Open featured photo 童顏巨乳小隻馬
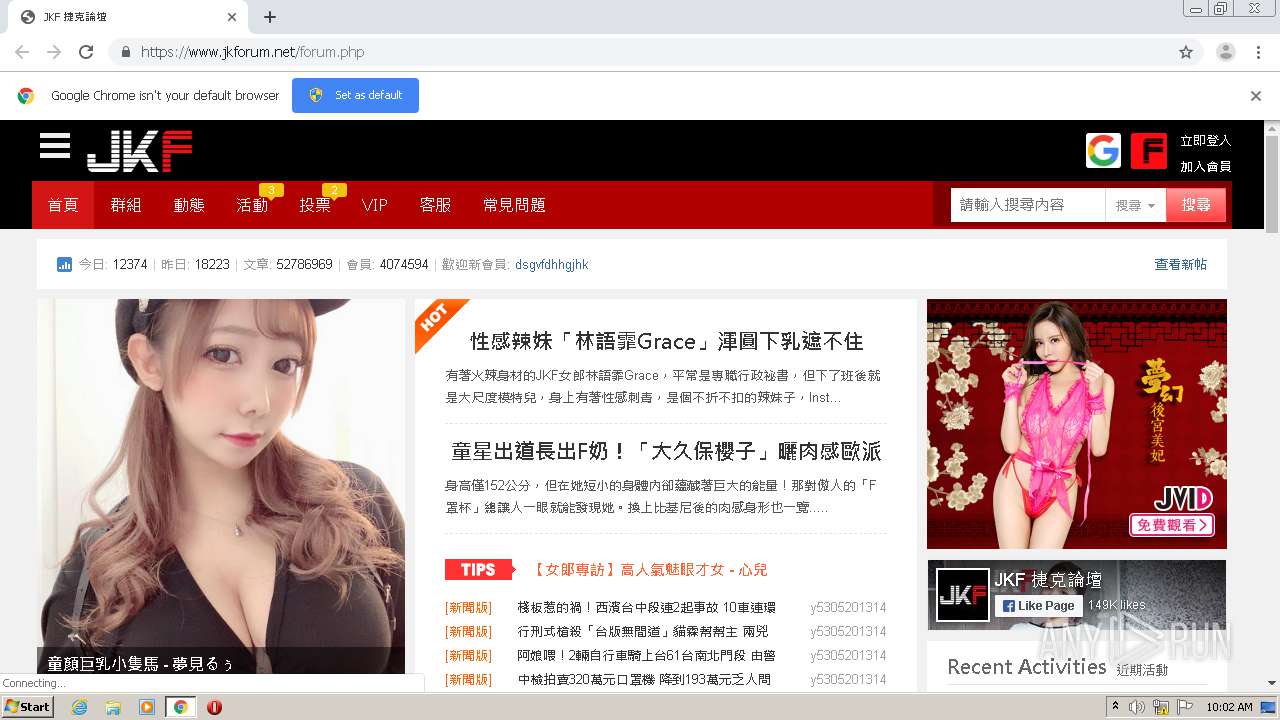Image resolution: width=1280 pixels, height=720 pixels. (221, 486)
